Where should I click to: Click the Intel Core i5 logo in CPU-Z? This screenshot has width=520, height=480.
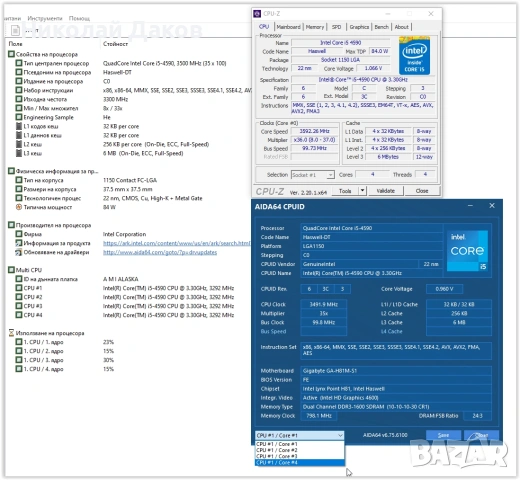[x=414, y=56]
